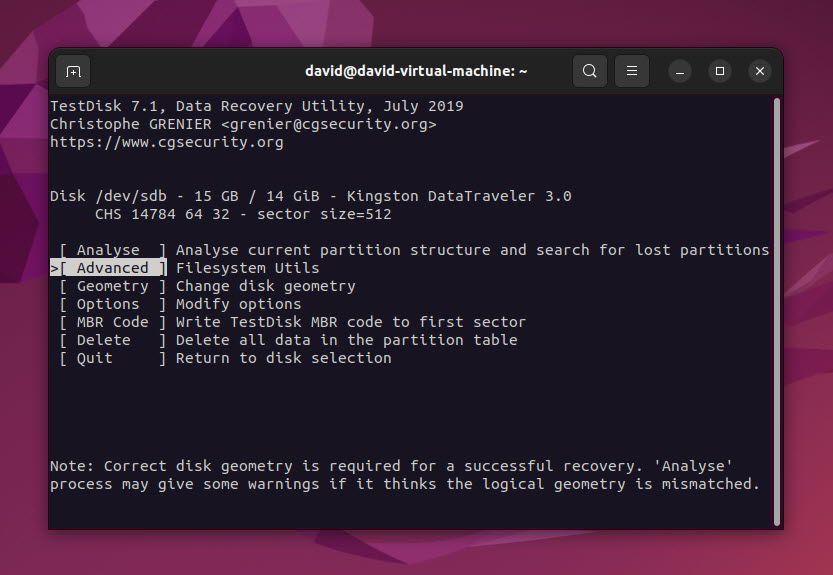Viewport: 833px width, 575px height.
Task: Maximize the terminal window
Action: pyautogui.click(x=720, y=71)
